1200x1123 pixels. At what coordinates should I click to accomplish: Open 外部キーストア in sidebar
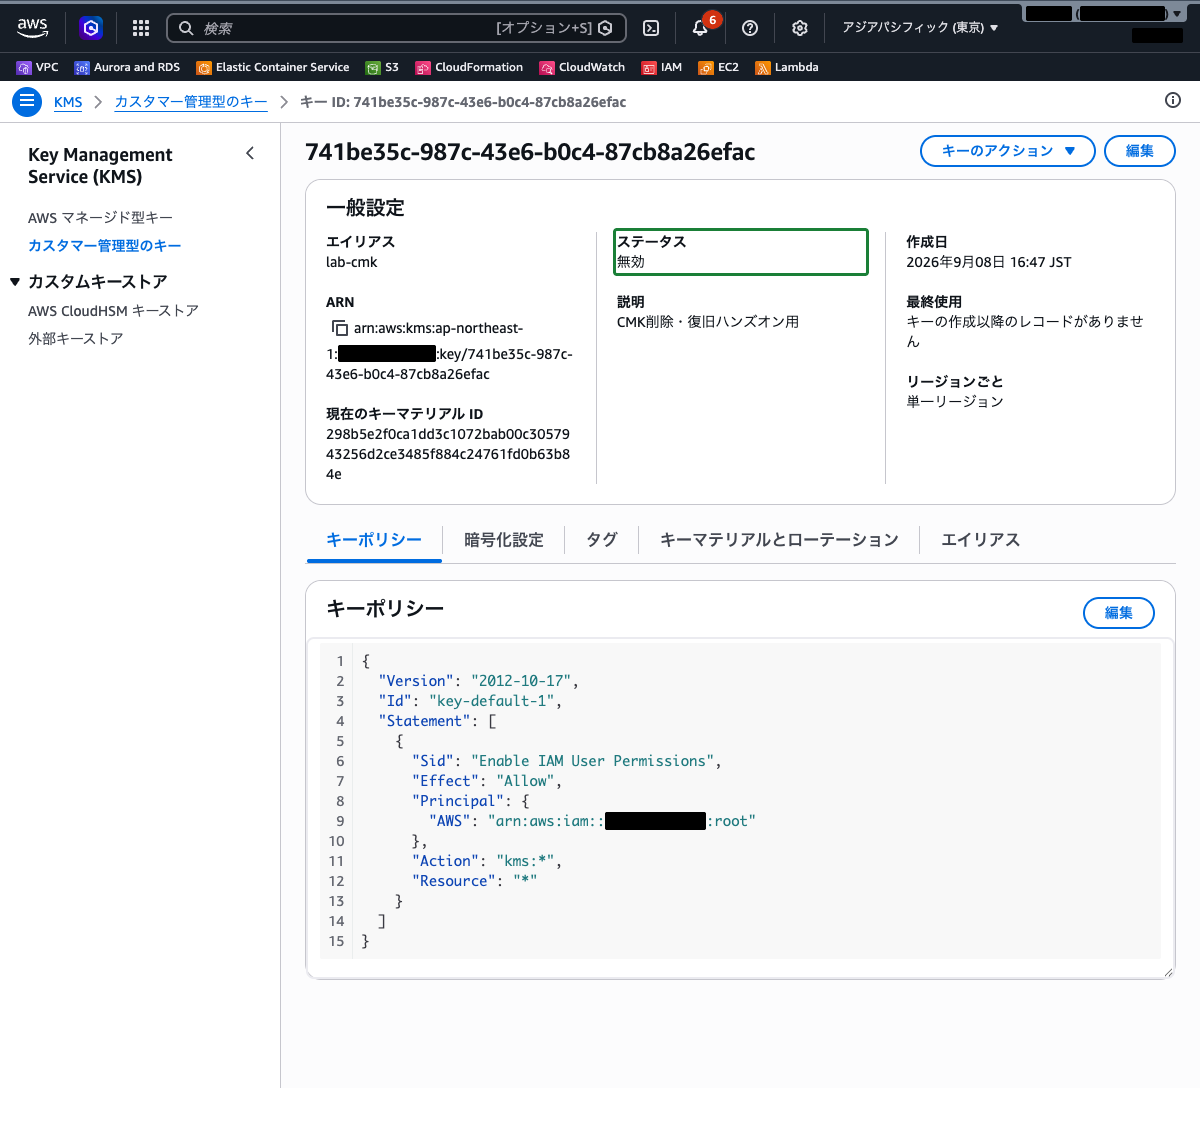click(x=76, y=338)
